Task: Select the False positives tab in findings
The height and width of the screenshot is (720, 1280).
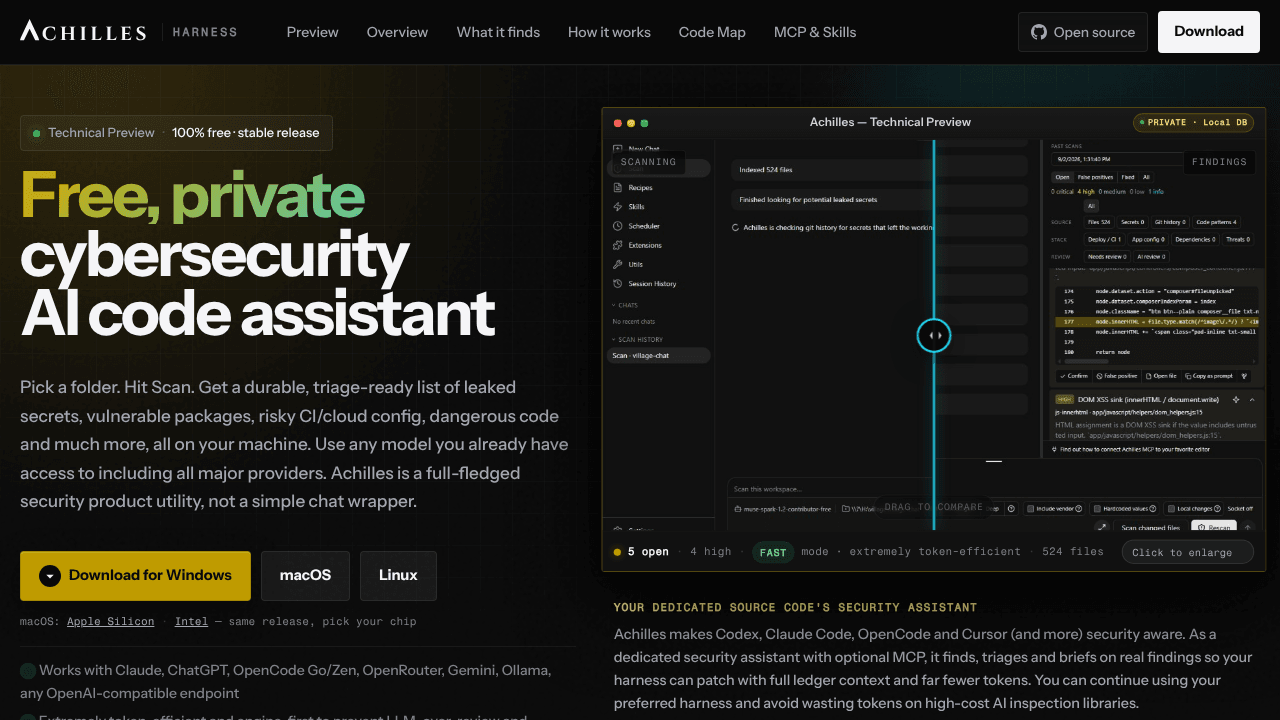Action: (1095, 177)
